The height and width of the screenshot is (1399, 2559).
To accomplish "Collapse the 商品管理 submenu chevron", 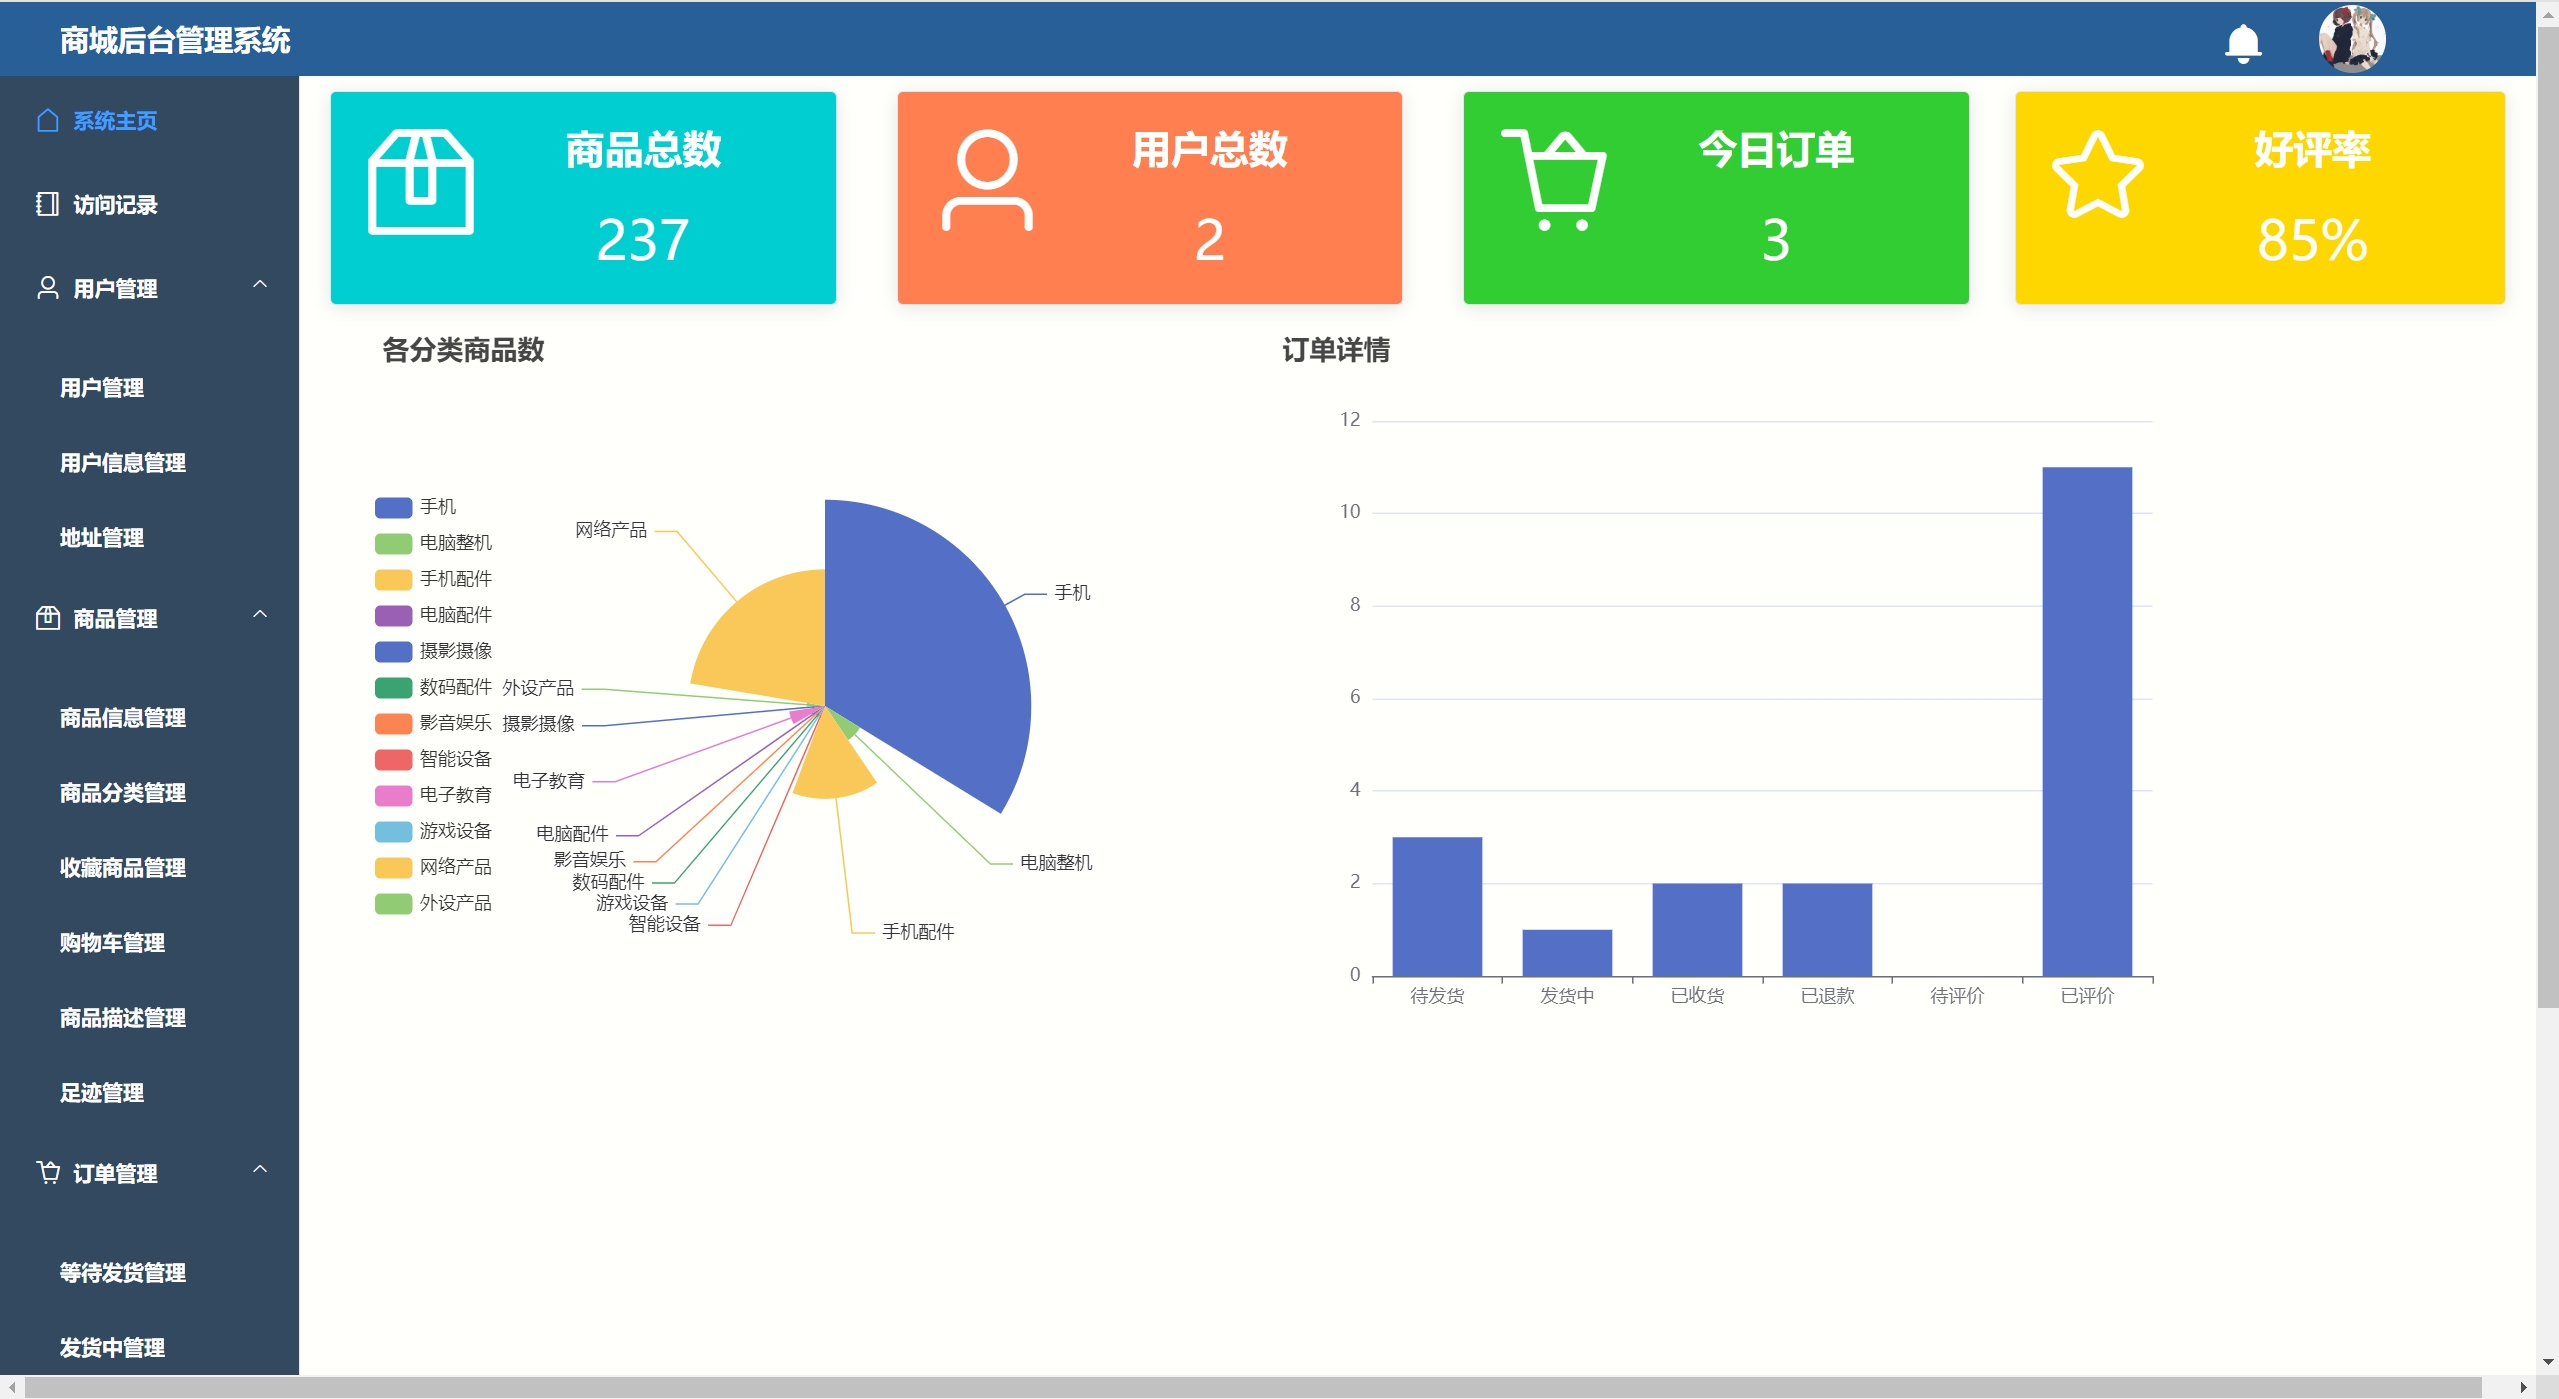I will pyautogui.click(x=260, y=615).
